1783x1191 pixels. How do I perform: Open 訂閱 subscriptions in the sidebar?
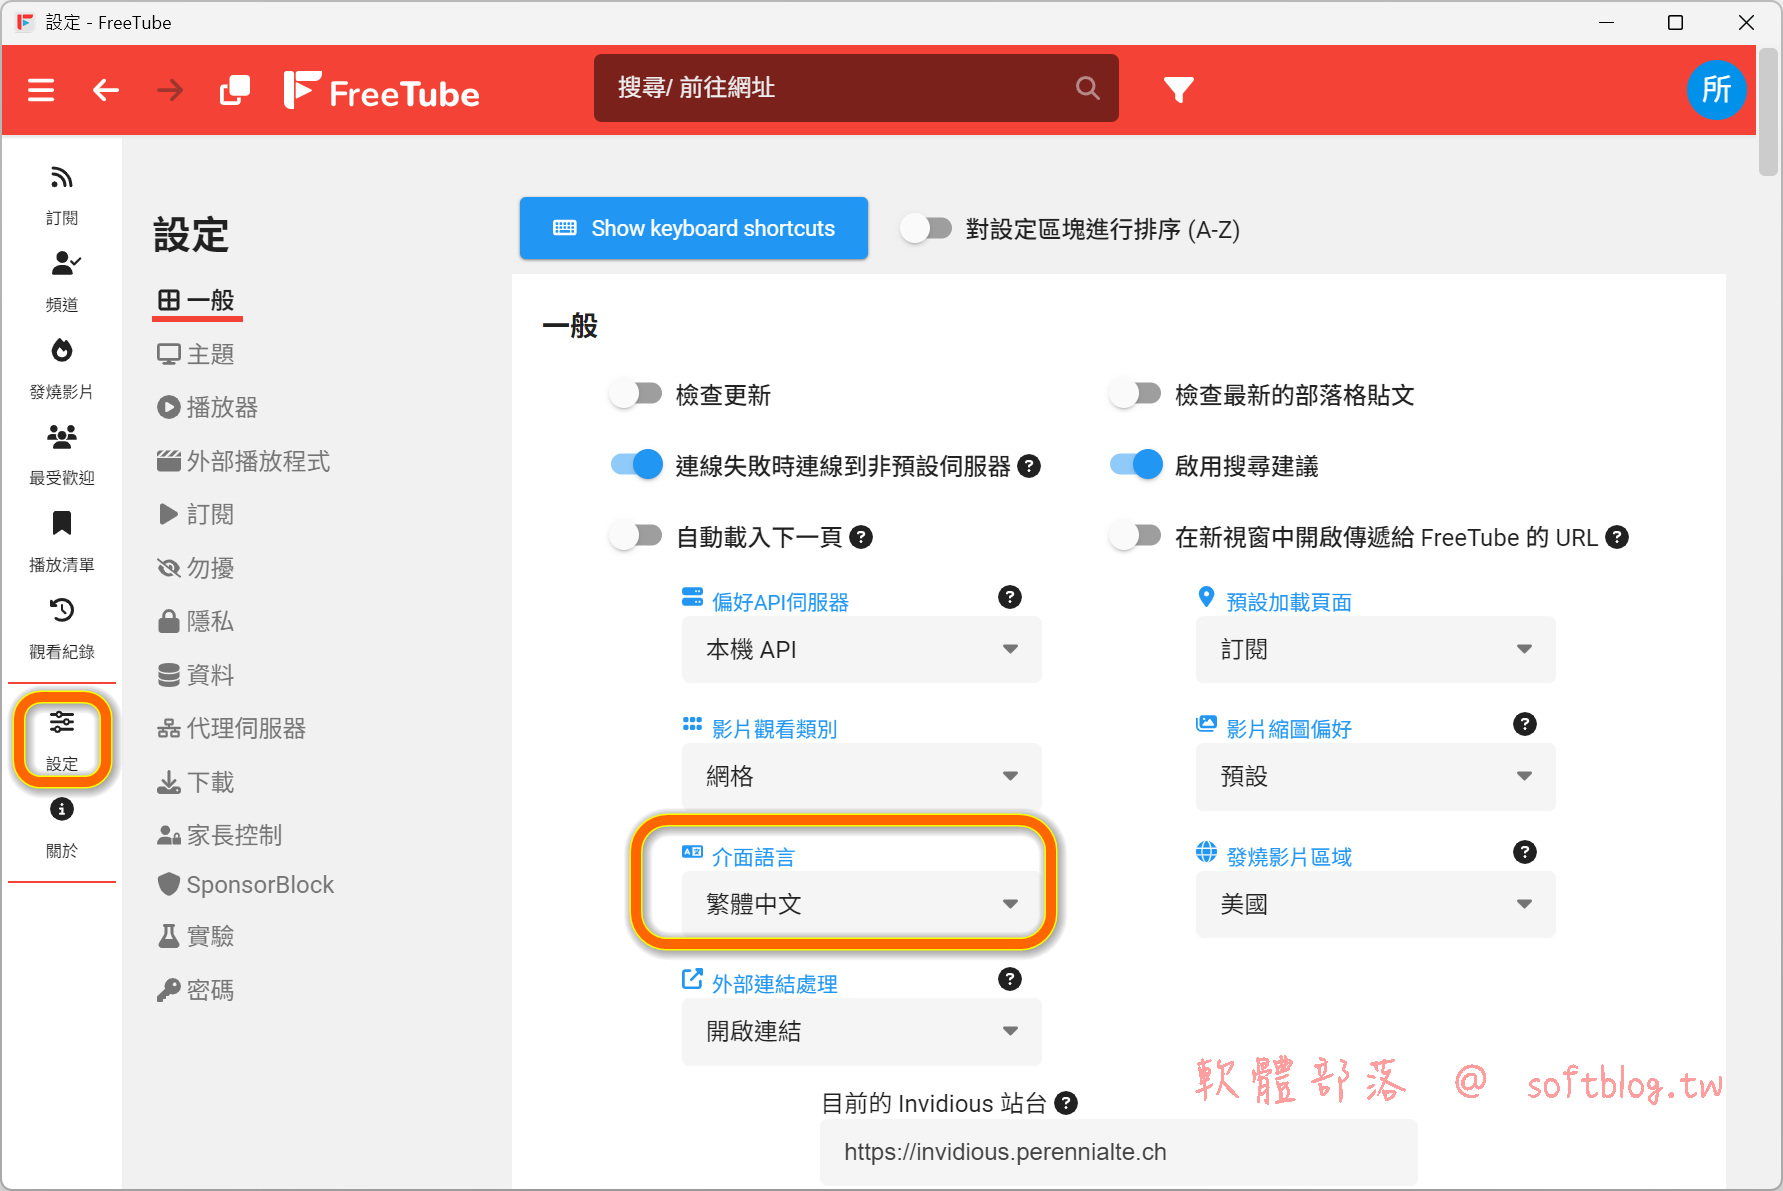(x=62, y=195)
